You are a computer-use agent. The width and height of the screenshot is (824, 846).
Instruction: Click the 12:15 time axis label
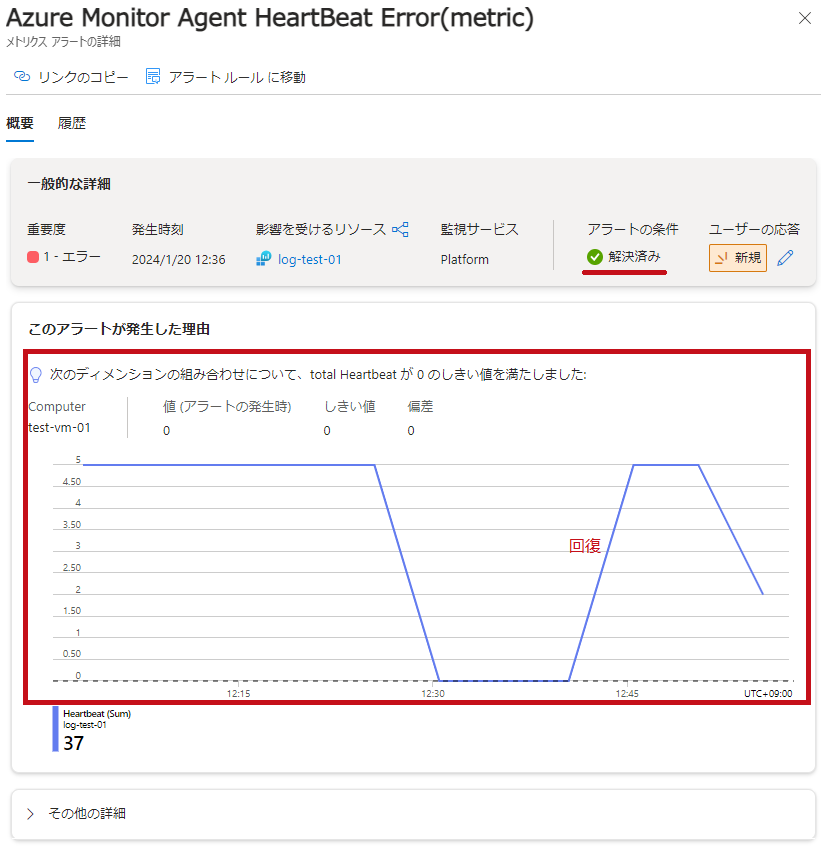tap(239, 693)
